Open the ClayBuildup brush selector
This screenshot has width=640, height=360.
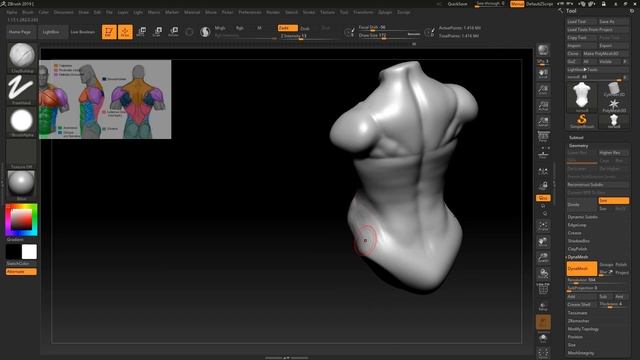click(x=22, y=57)
